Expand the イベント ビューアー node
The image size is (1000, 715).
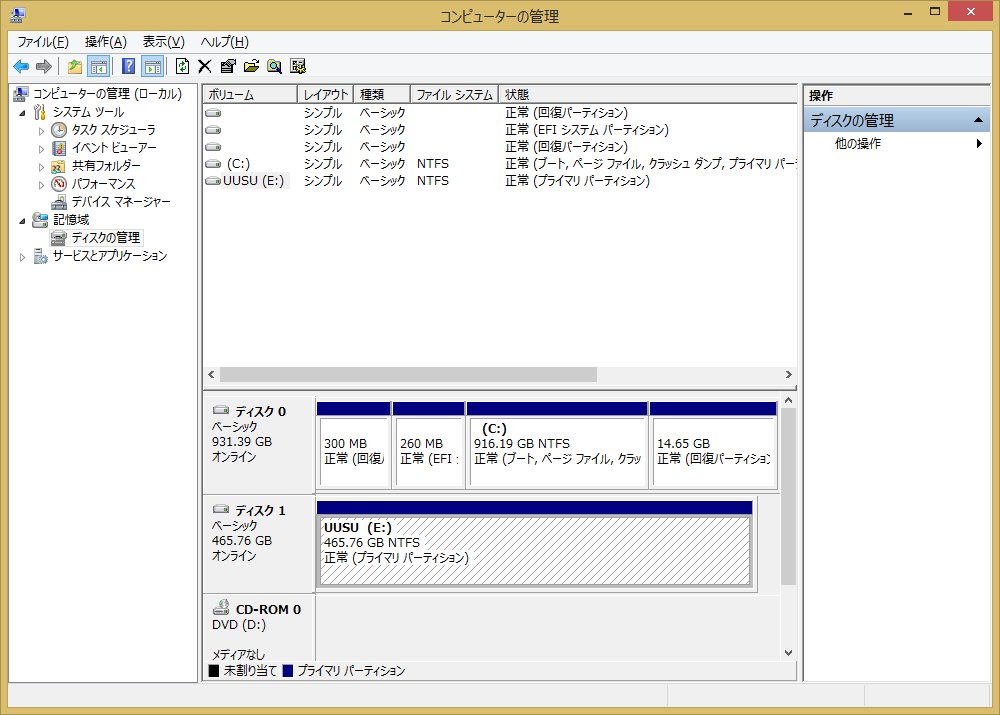click(41, 149)
